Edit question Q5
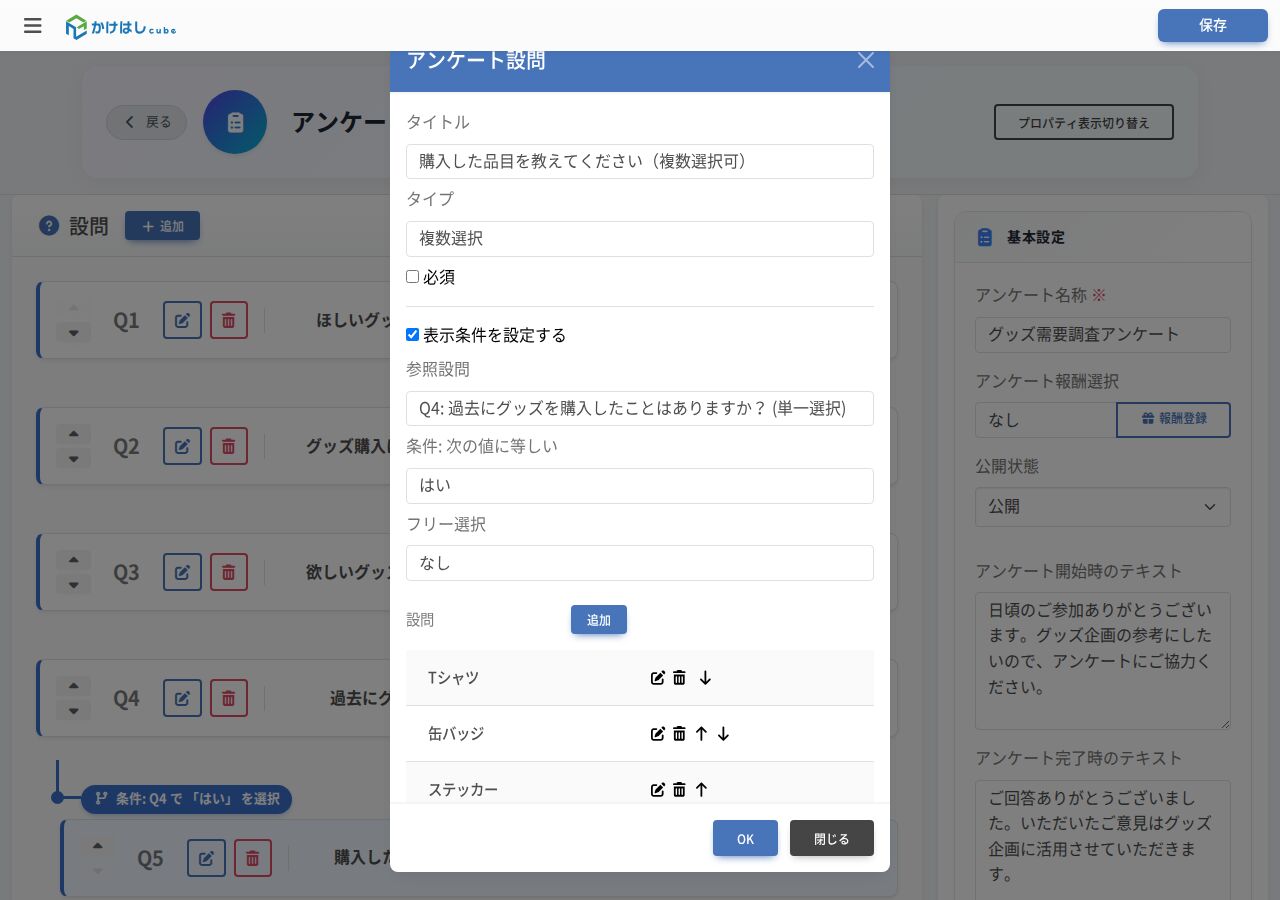Image resolution: width=1280 pixels, height=900 pixels. click(x=206, y=858)
